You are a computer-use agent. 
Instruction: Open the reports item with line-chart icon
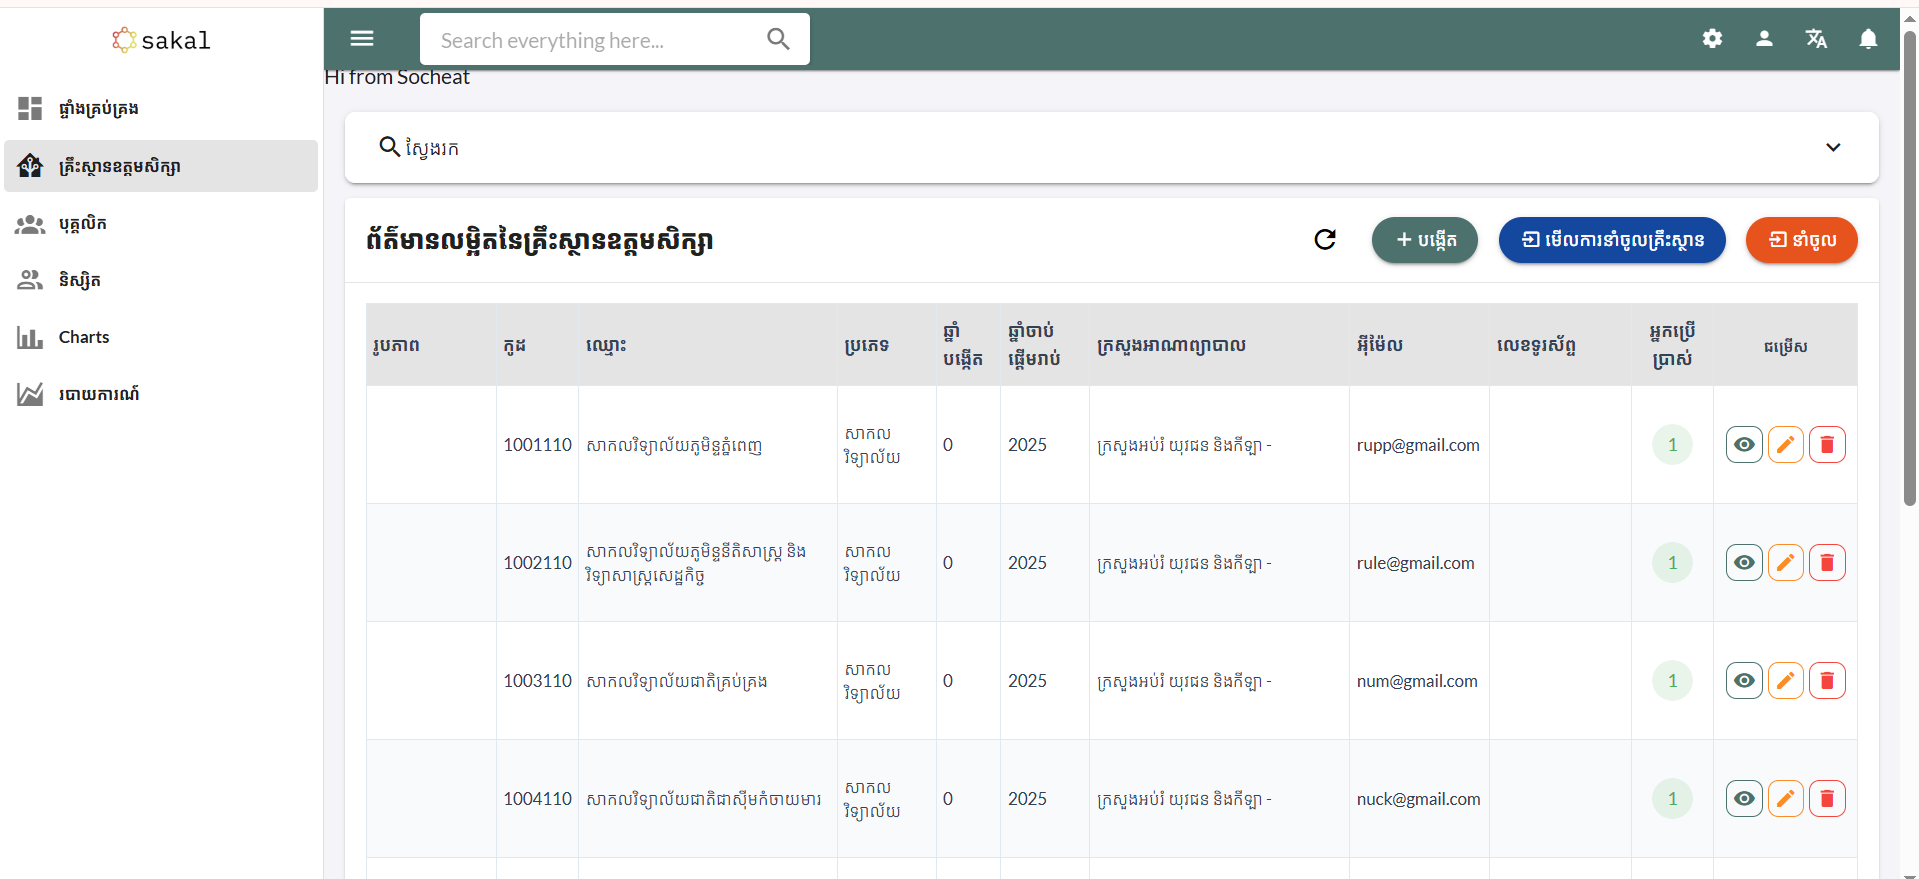coord(161,394)
